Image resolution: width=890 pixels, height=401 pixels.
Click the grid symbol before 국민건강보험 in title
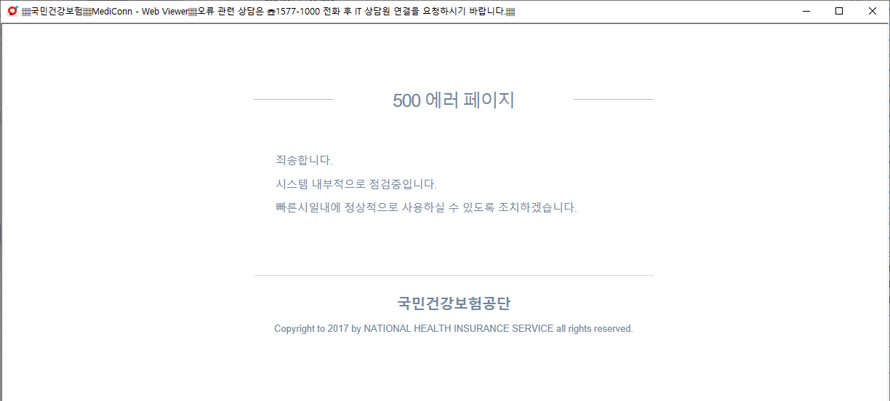pos(26,12)
